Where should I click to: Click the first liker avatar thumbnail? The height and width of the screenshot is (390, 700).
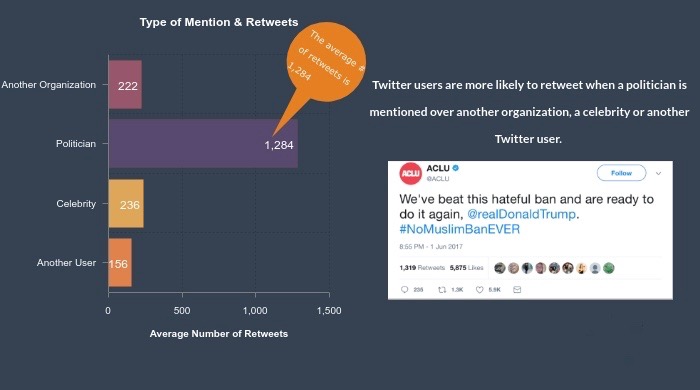click(500, 268)
